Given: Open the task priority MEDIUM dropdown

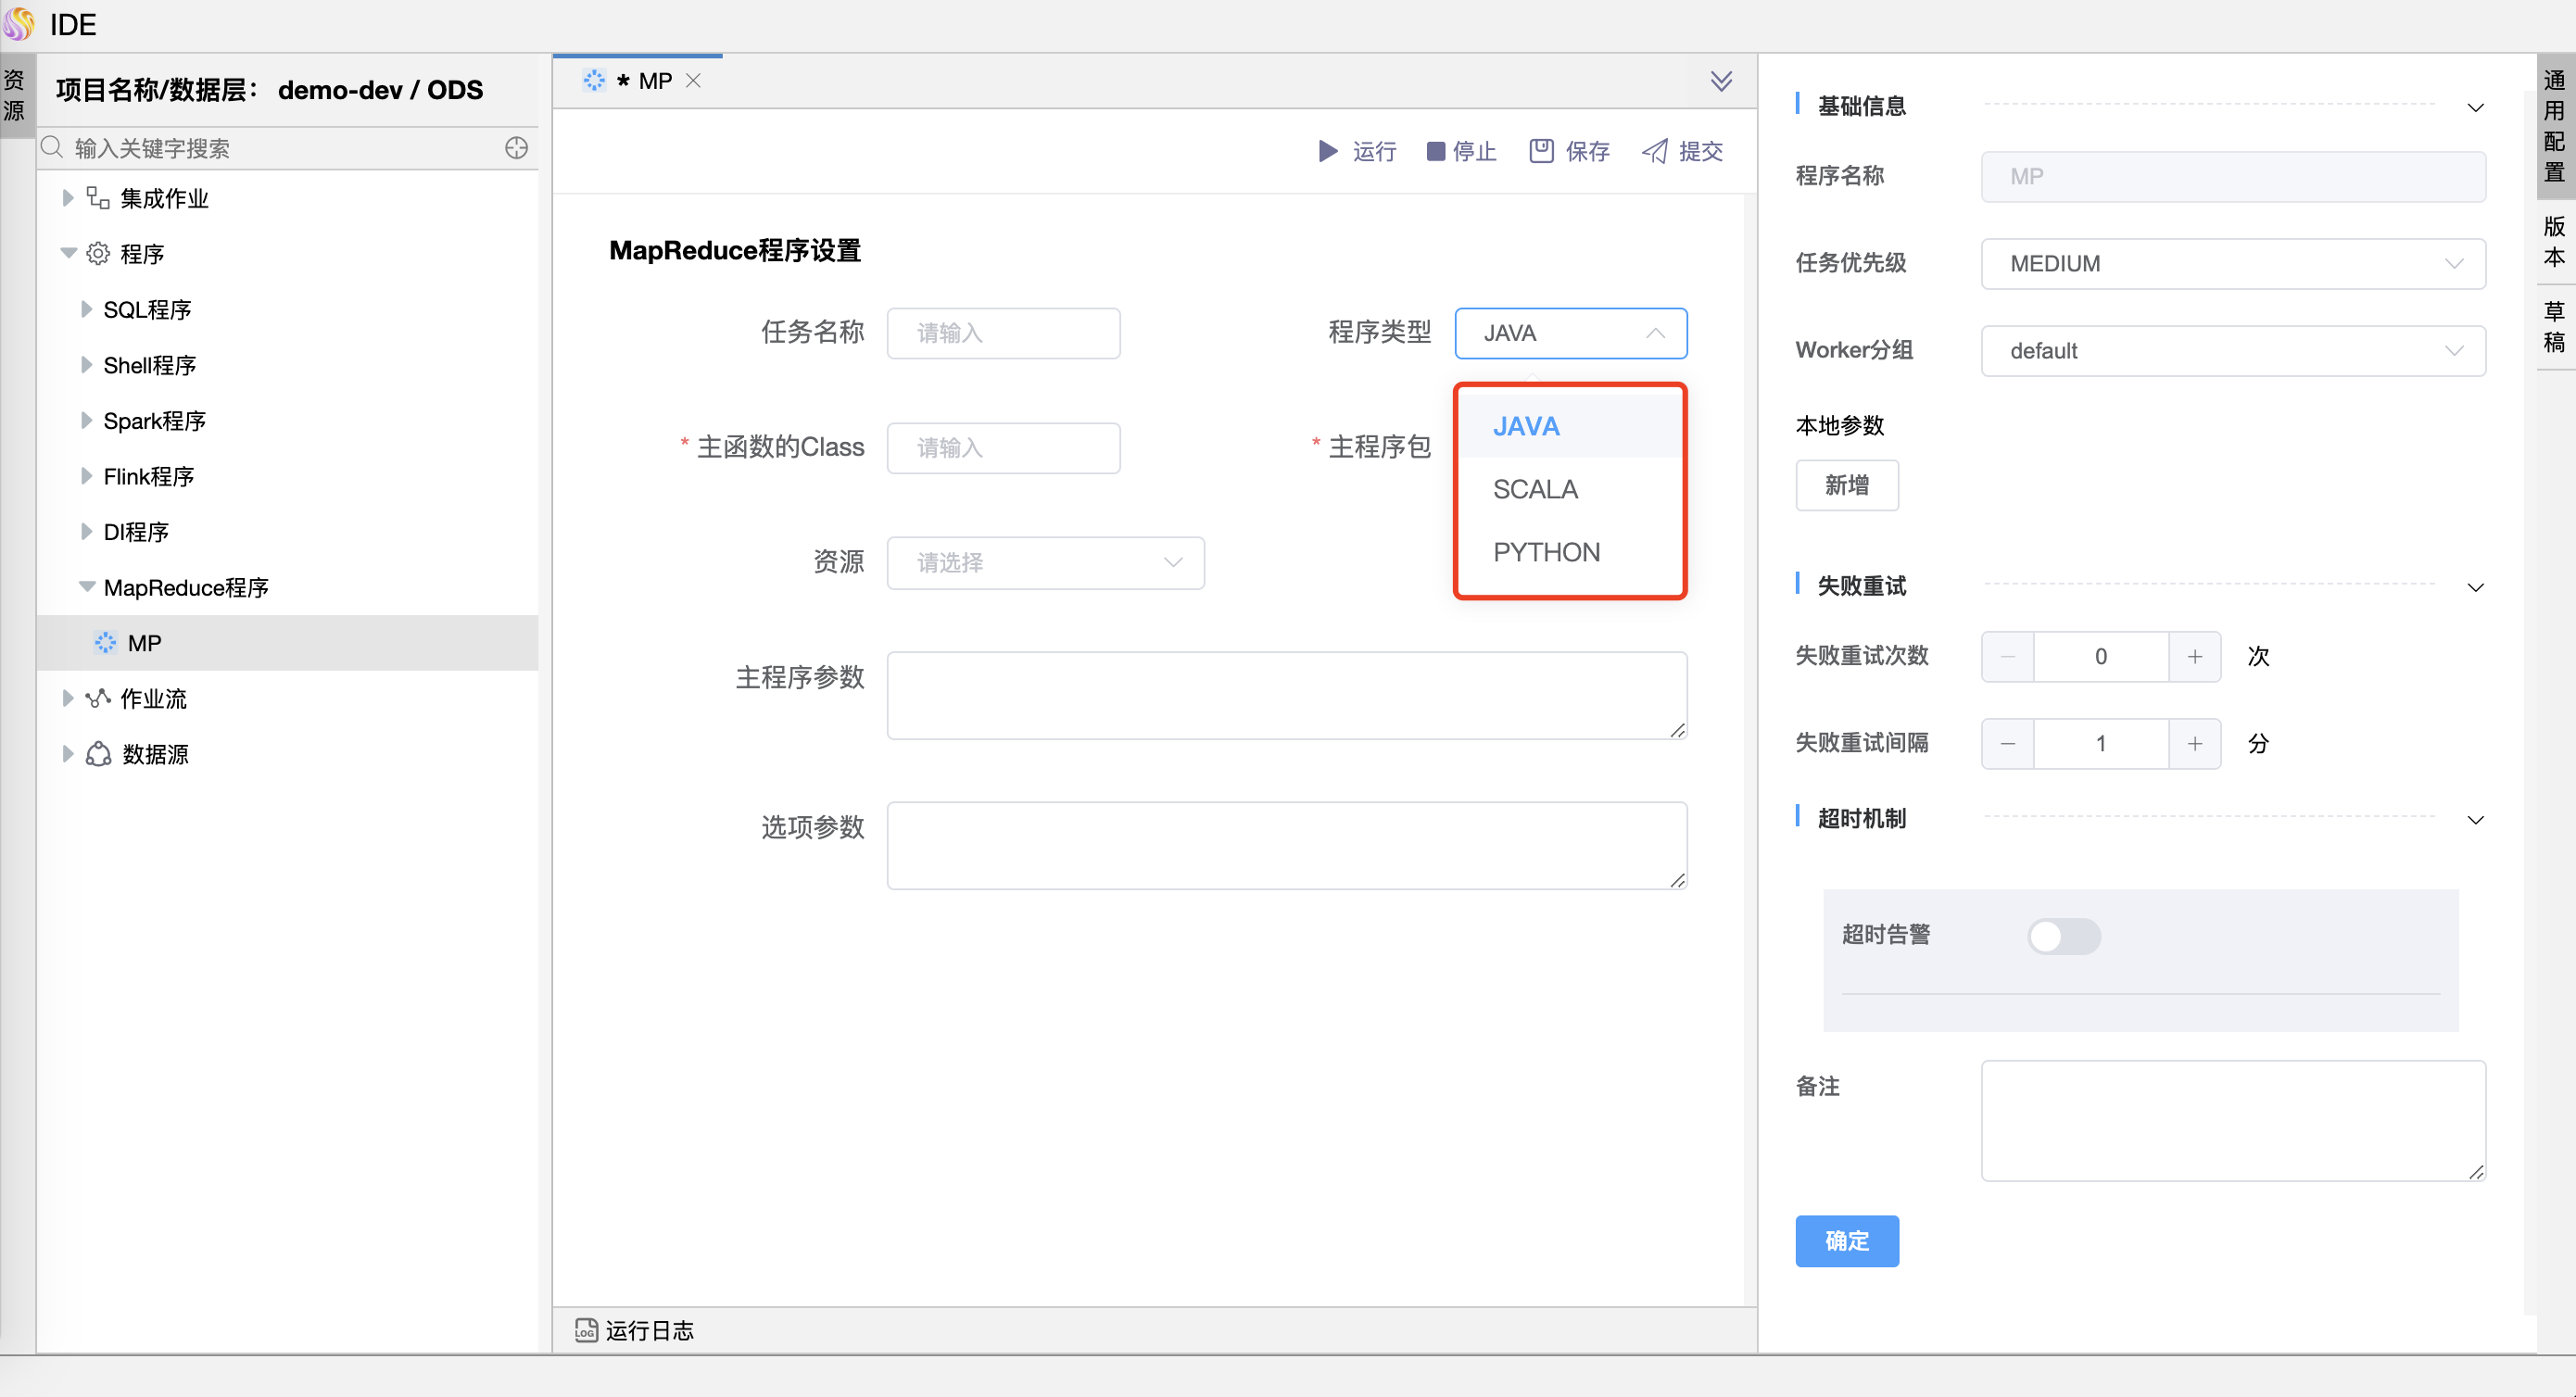Looking at the screenshot, I should (2232, 264).
